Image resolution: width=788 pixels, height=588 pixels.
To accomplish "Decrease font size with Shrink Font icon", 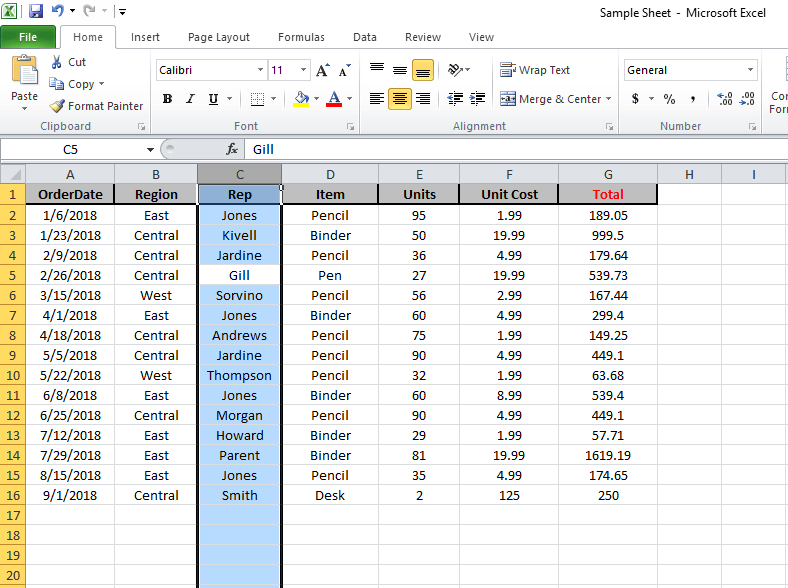I will tap(344, 70).
